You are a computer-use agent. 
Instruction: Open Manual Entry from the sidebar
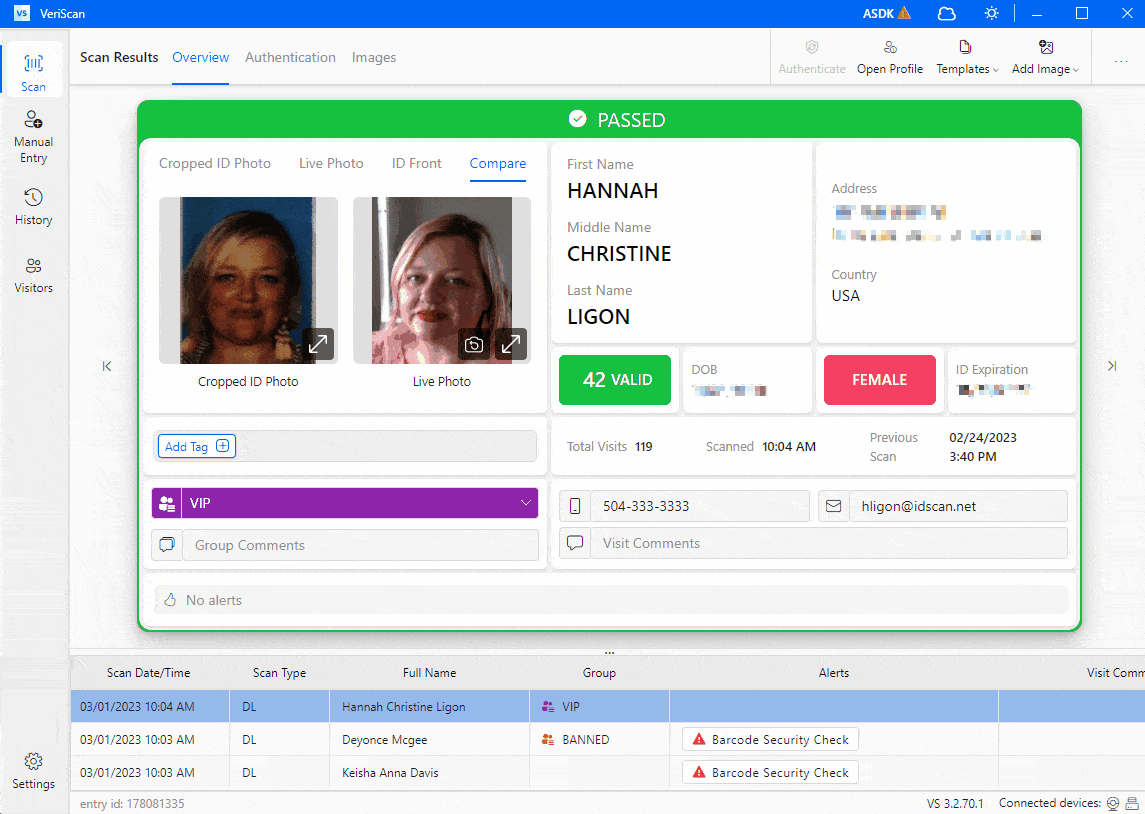[x=33, y=137]
